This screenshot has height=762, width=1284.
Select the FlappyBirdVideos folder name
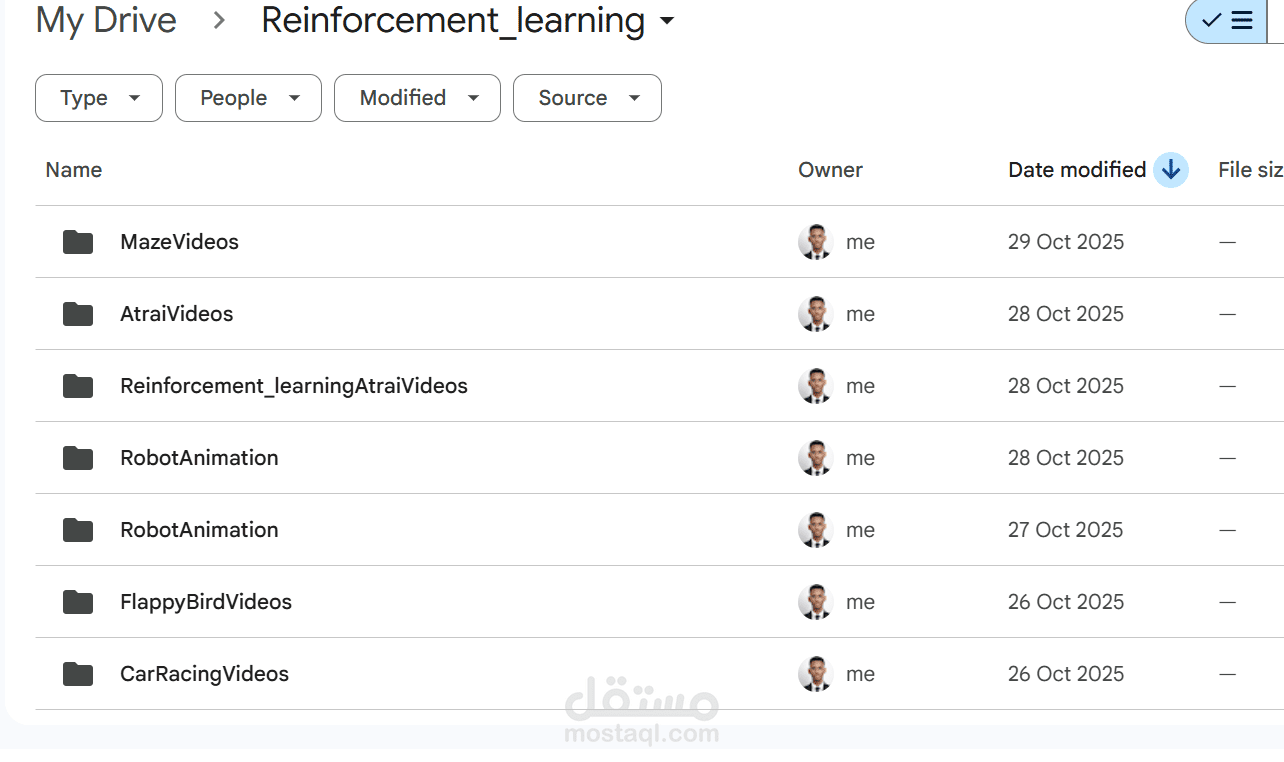(x=206, y=602)
